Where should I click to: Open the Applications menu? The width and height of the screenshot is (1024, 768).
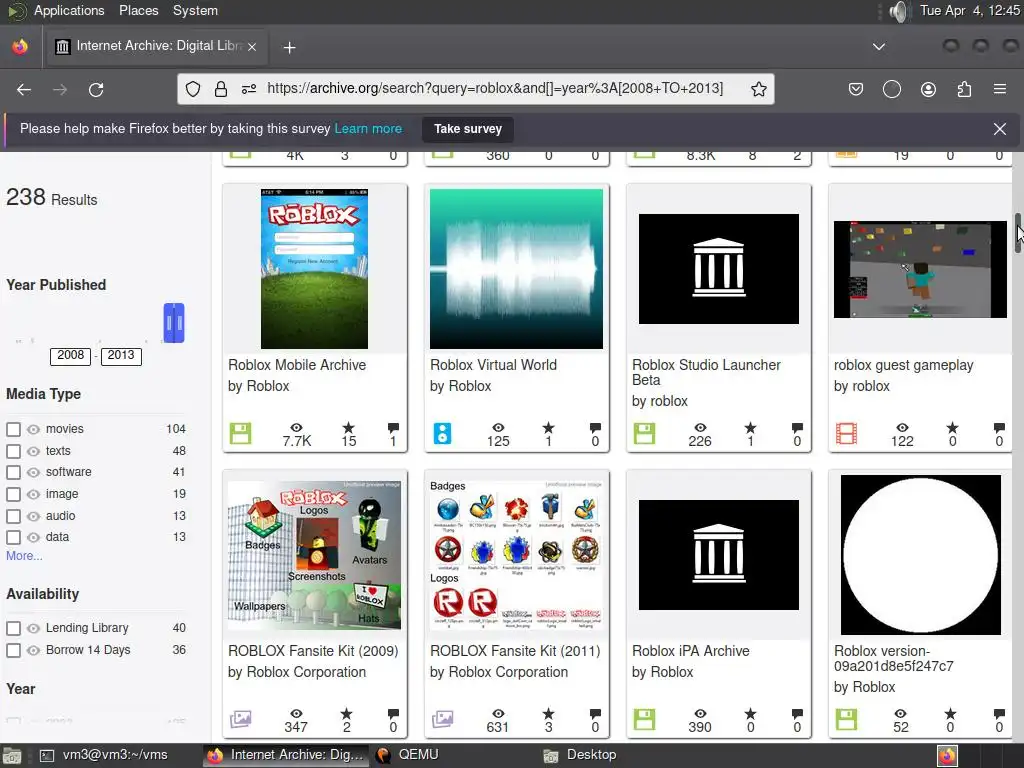pyautogui.click(x=69, y=10)
